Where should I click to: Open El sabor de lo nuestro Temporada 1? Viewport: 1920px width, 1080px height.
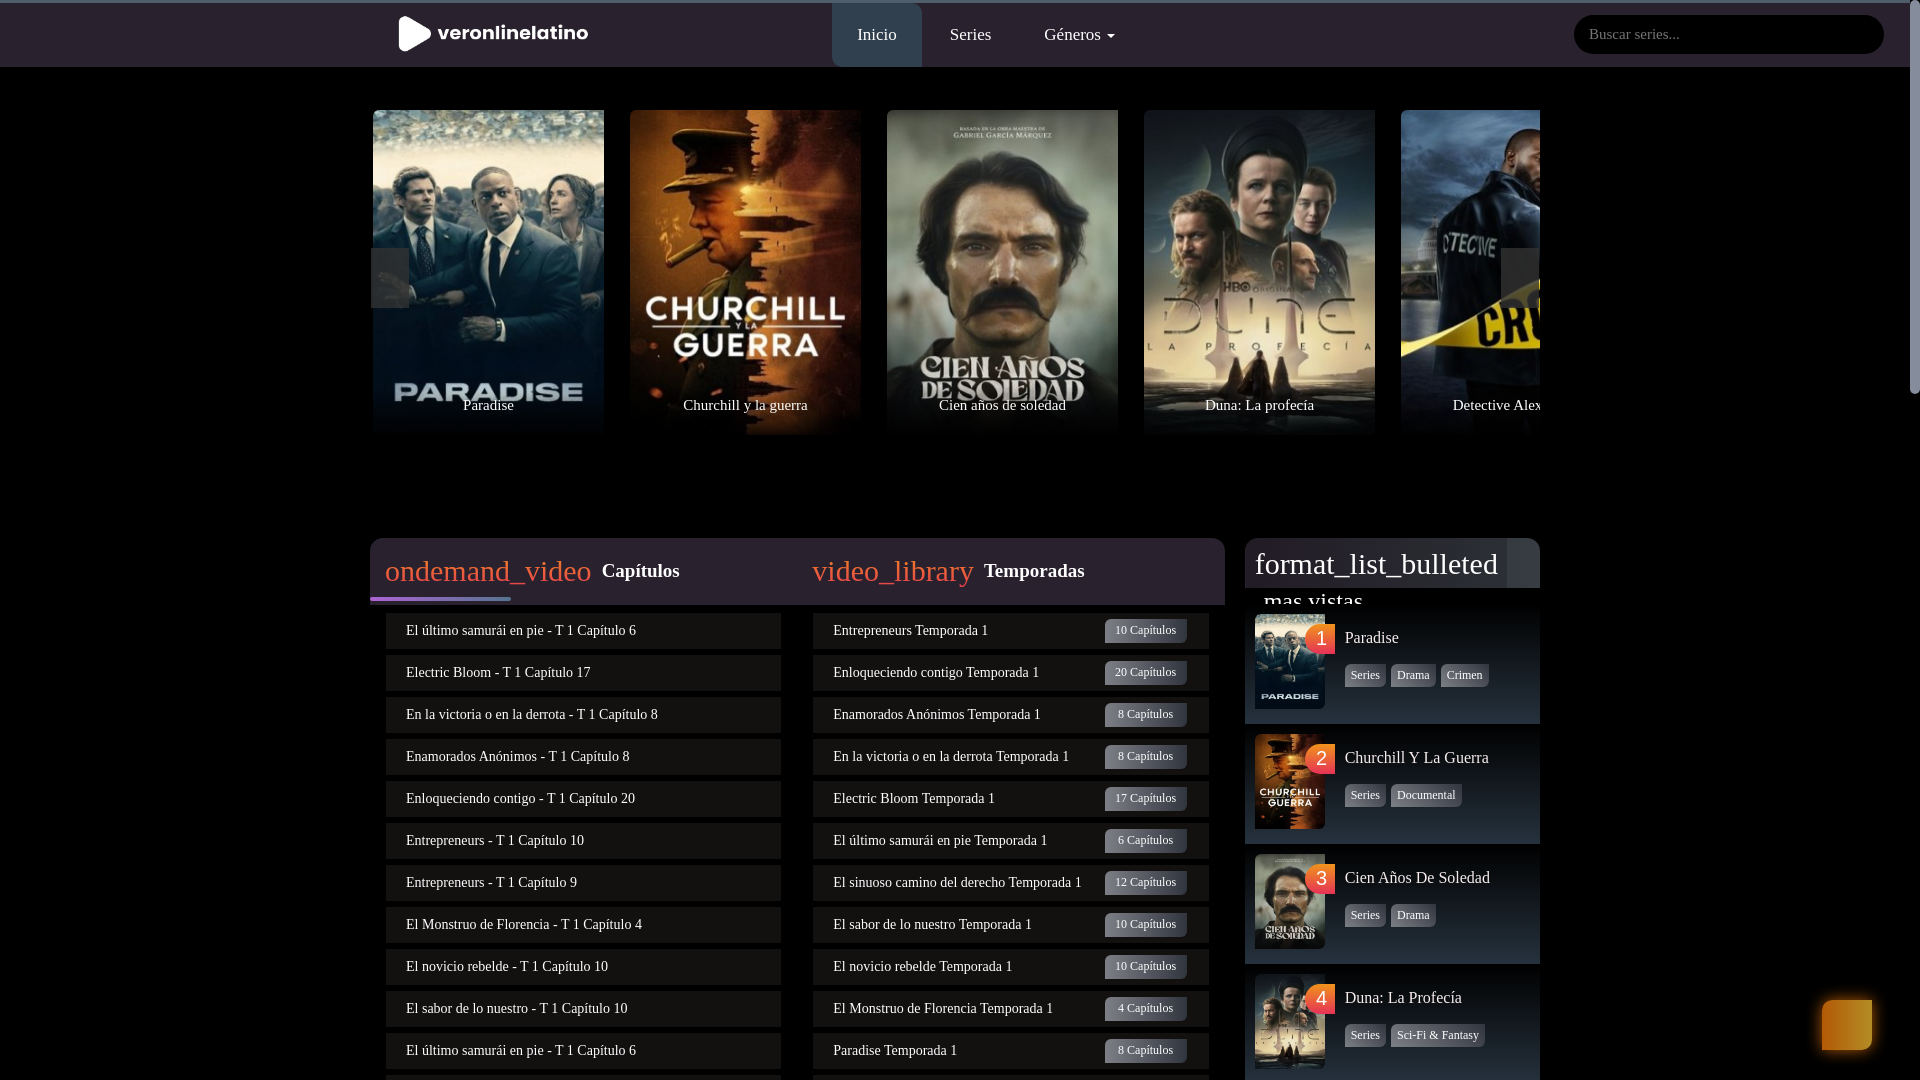[1010, 925]
